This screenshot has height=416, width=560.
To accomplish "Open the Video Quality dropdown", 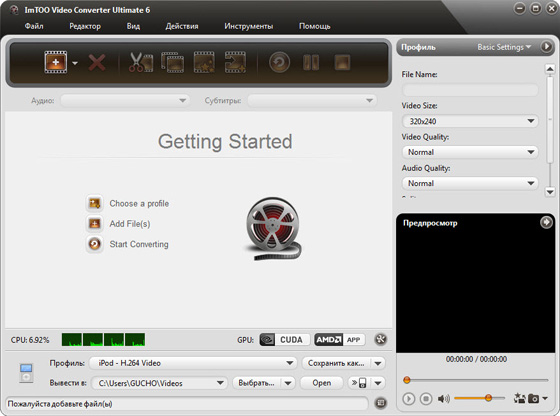I will 470,152.
